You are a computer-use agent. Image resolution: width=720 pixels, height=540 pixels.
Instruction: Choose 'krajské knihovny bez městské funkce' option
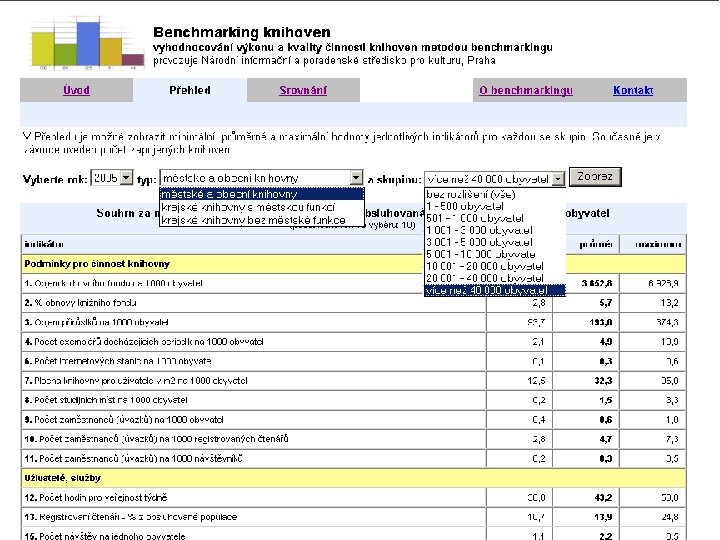[x=262, y=220]
